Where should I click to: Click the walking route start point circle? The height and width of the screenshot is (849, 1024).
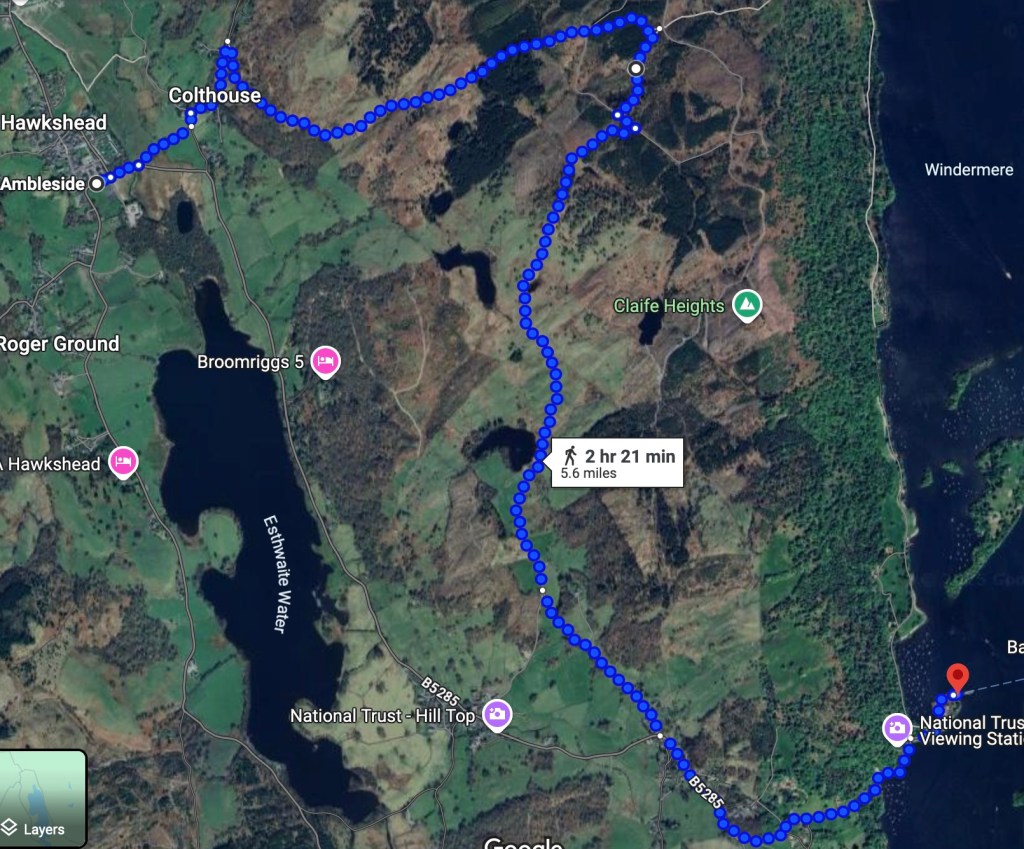point(97,184)
